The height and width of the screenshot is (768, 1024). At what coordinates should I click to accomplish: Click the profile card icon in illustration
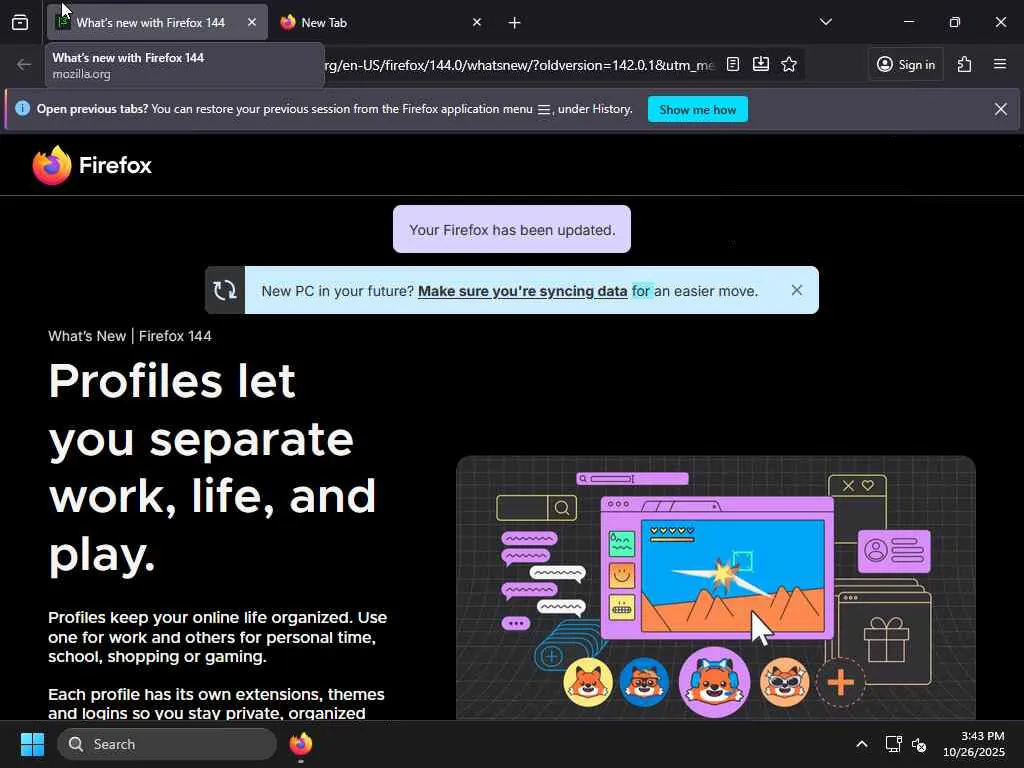click(x=894, y=551)
